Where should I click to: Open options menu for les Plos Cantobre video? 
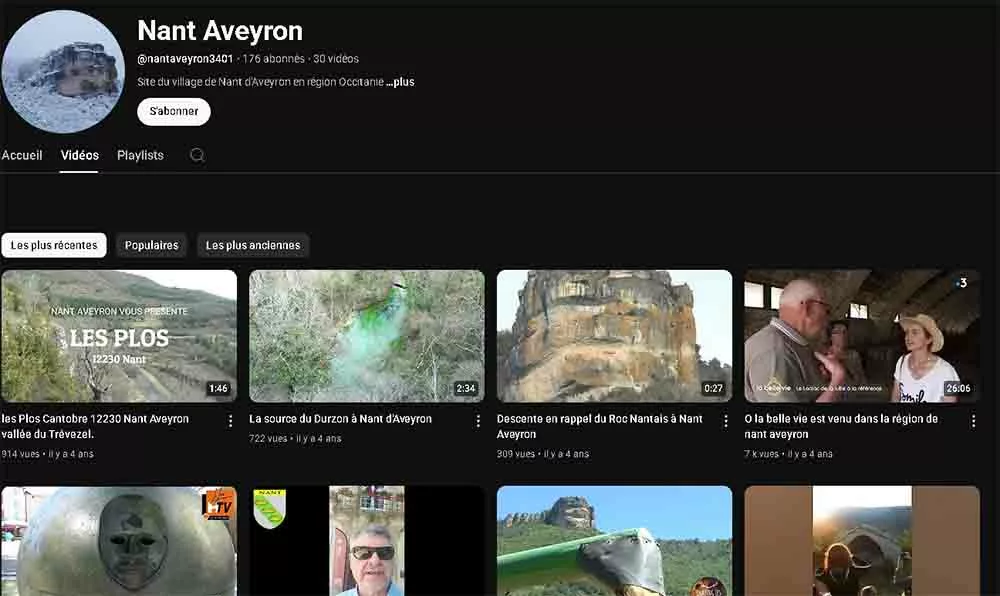point(230,421)
